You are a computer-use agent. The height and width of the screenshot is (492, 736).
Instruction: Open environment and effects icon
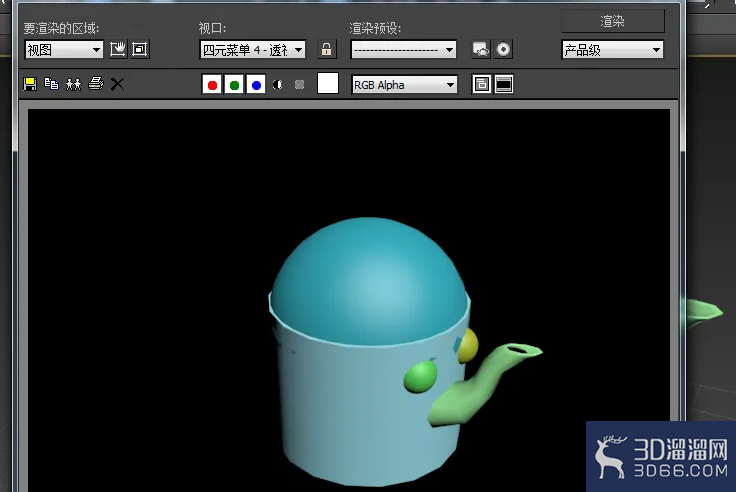(503, 49)
